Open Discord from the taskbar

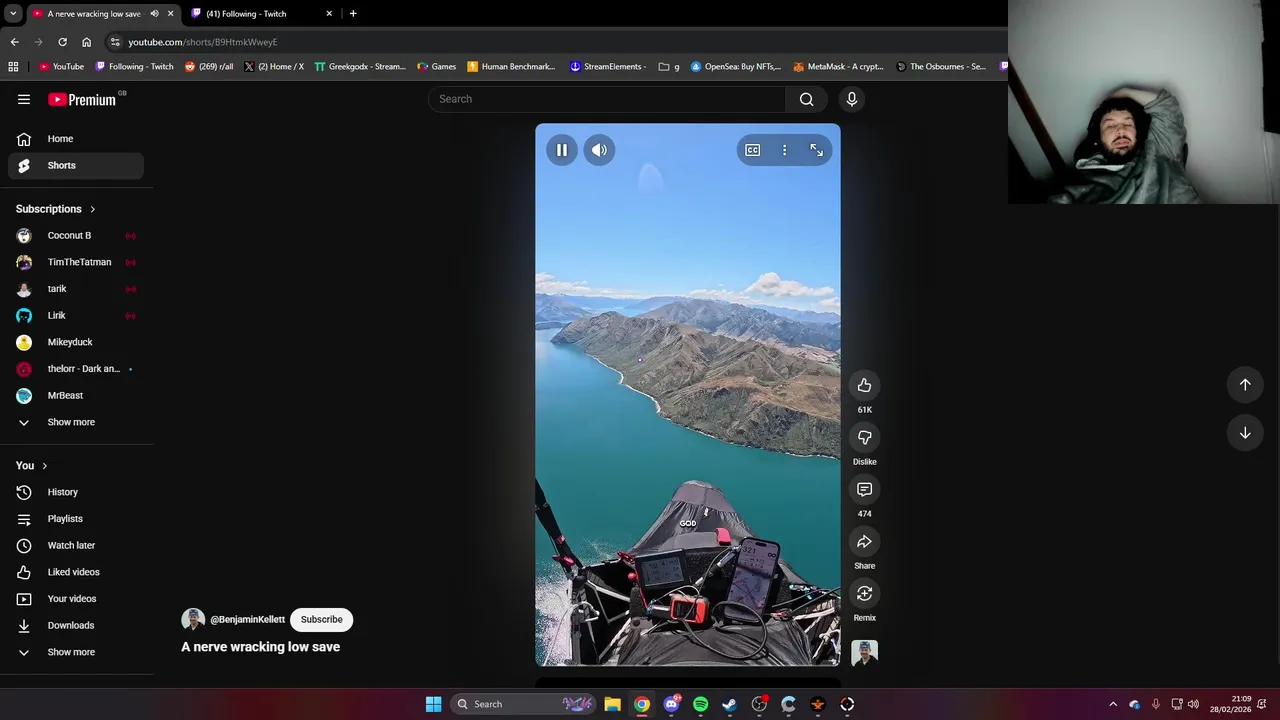coord(671,704)
